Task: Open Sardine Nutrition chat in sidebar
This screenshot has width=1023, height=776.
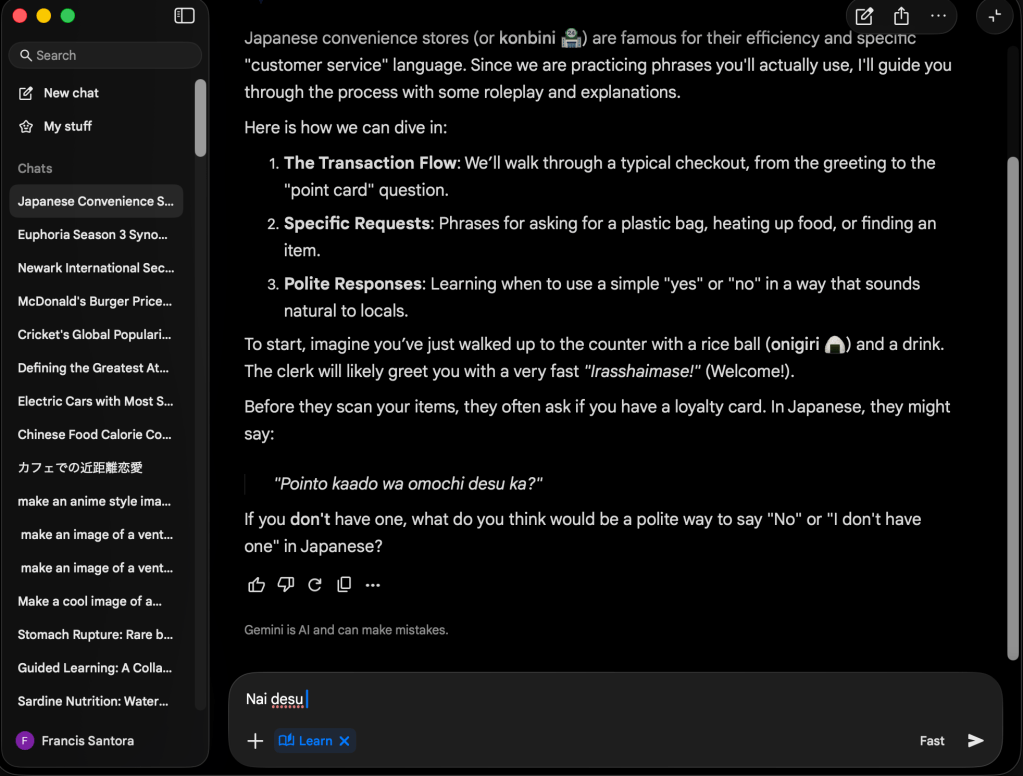Action: coord(93,701)
